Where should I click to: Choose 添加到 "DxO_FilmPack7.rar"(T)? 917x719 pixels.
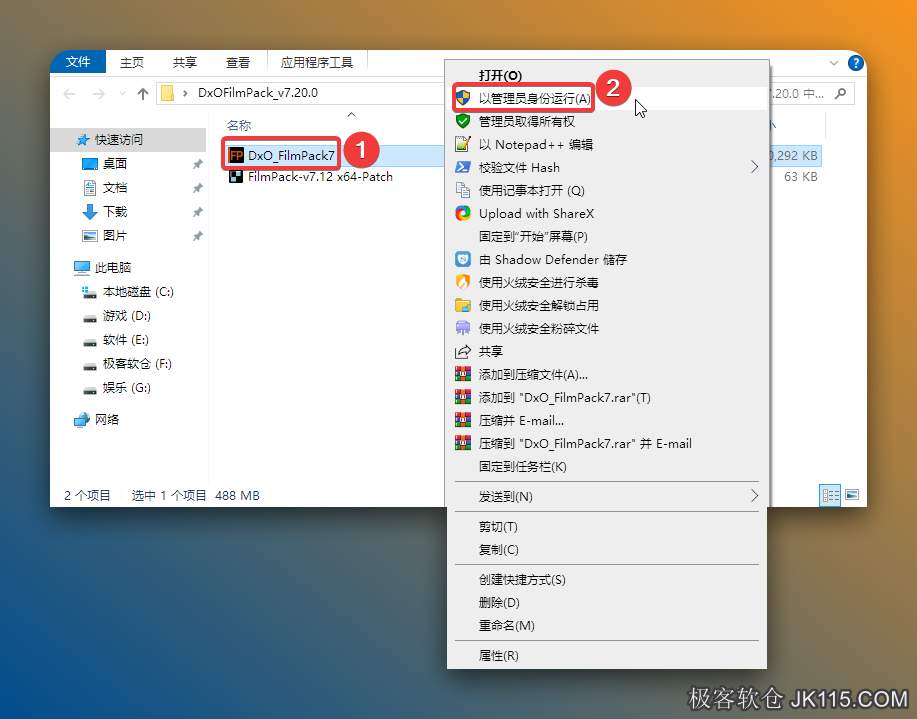(x=607, y=397)
